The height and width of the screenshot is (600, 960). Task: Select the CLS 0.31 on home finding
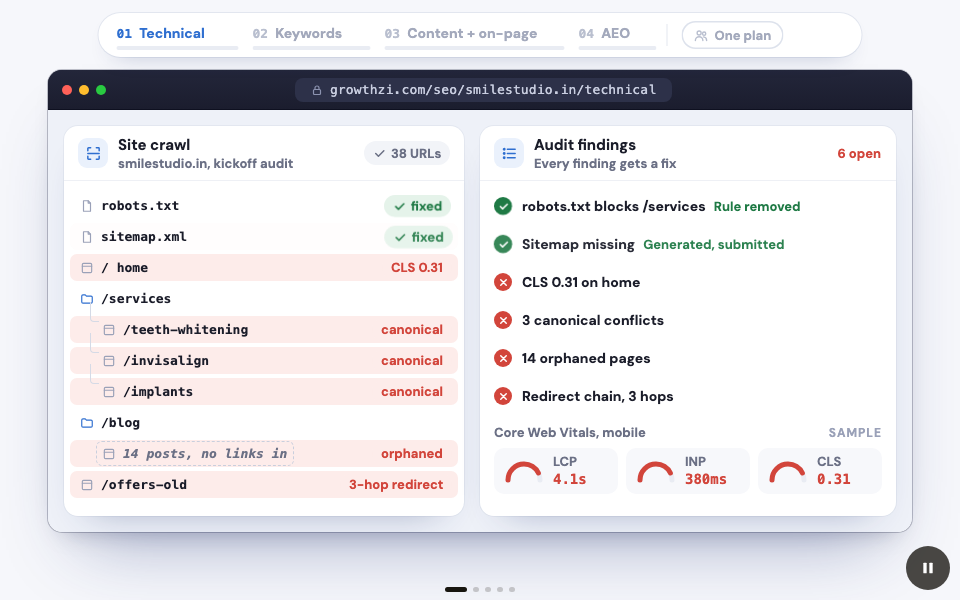click(x=581, y=282)
